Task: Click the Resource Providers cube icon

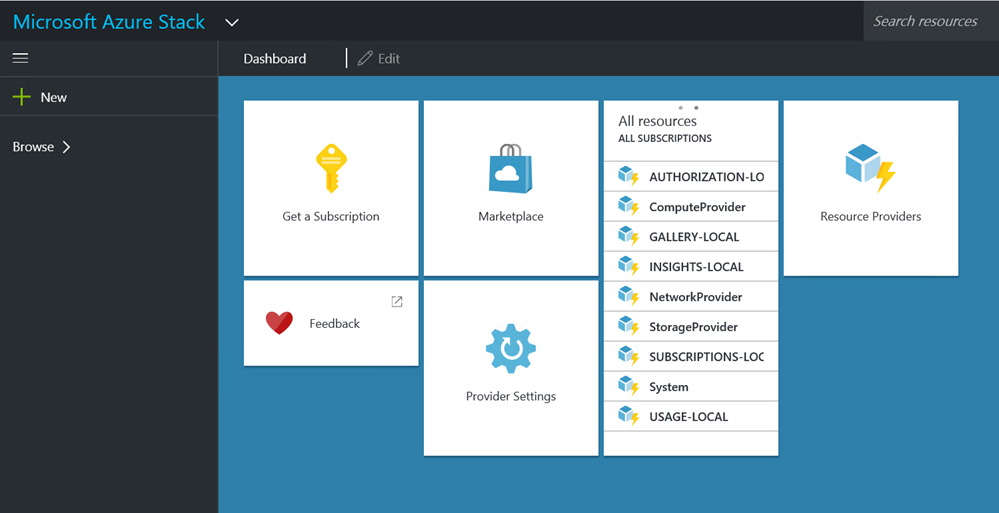Action: click(x=870, y=168)
